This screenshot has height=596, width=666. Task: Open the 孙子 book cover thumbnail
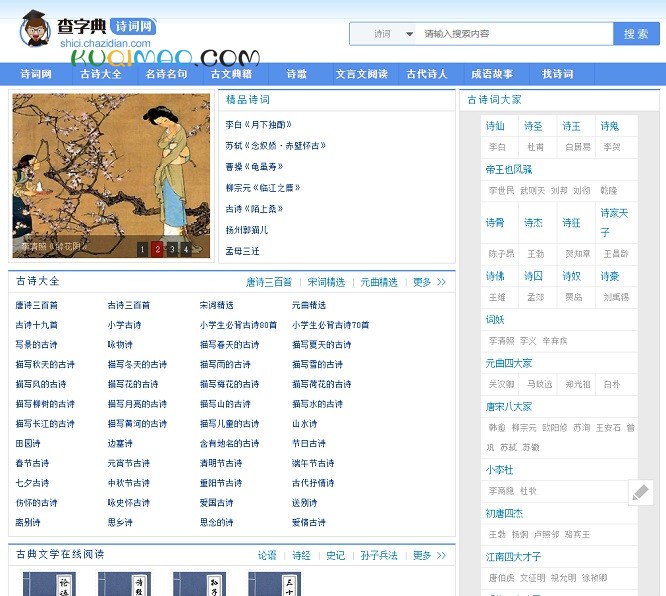point(200,584)
